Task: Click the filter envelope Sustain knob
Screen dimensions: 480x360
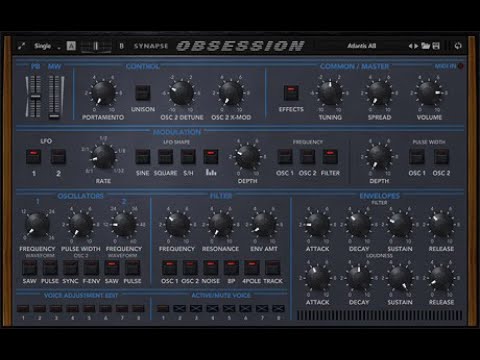Action: click(x=400, y=224)
